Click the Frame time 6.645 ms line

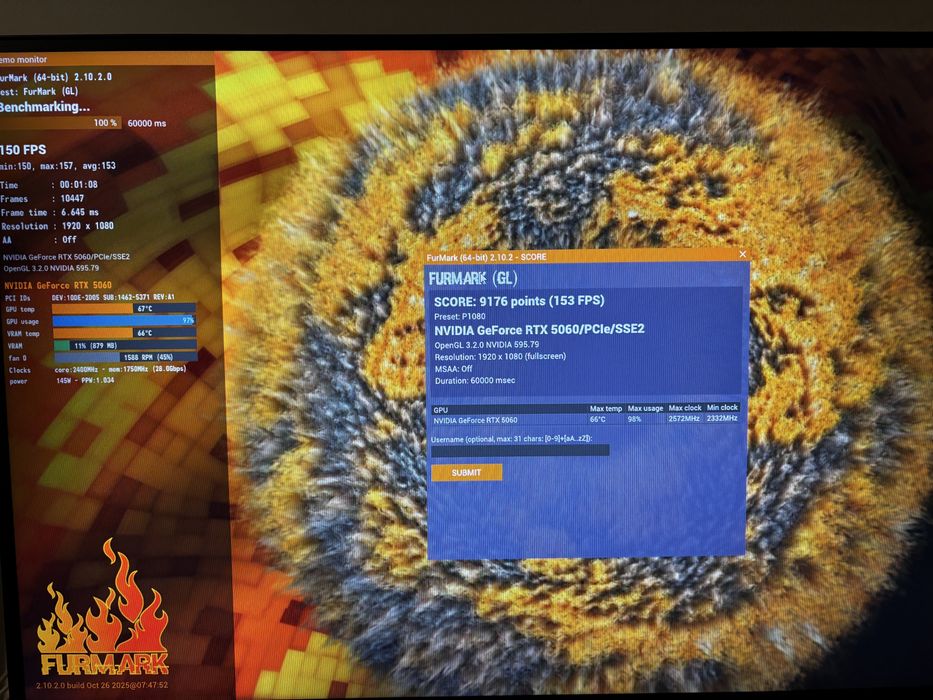click(50, 212)
